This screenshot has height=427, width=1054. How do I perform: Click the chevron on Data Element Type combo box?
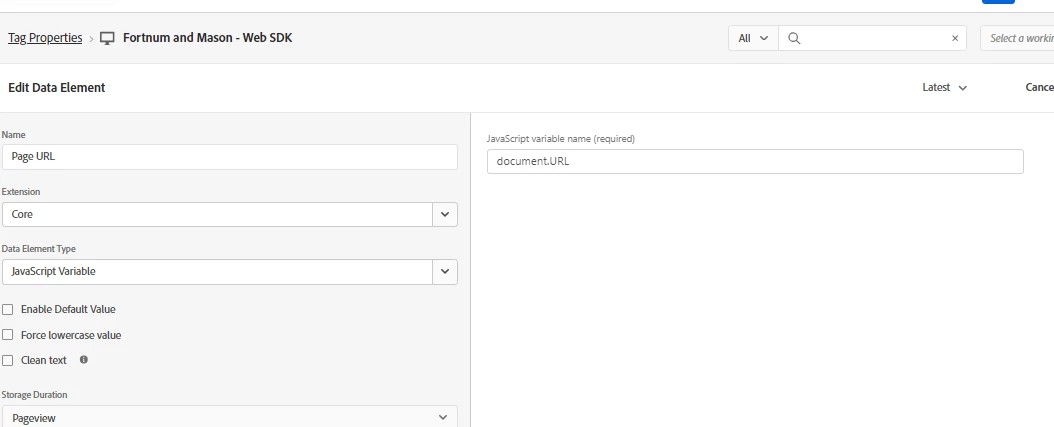(x=445, y=272)
